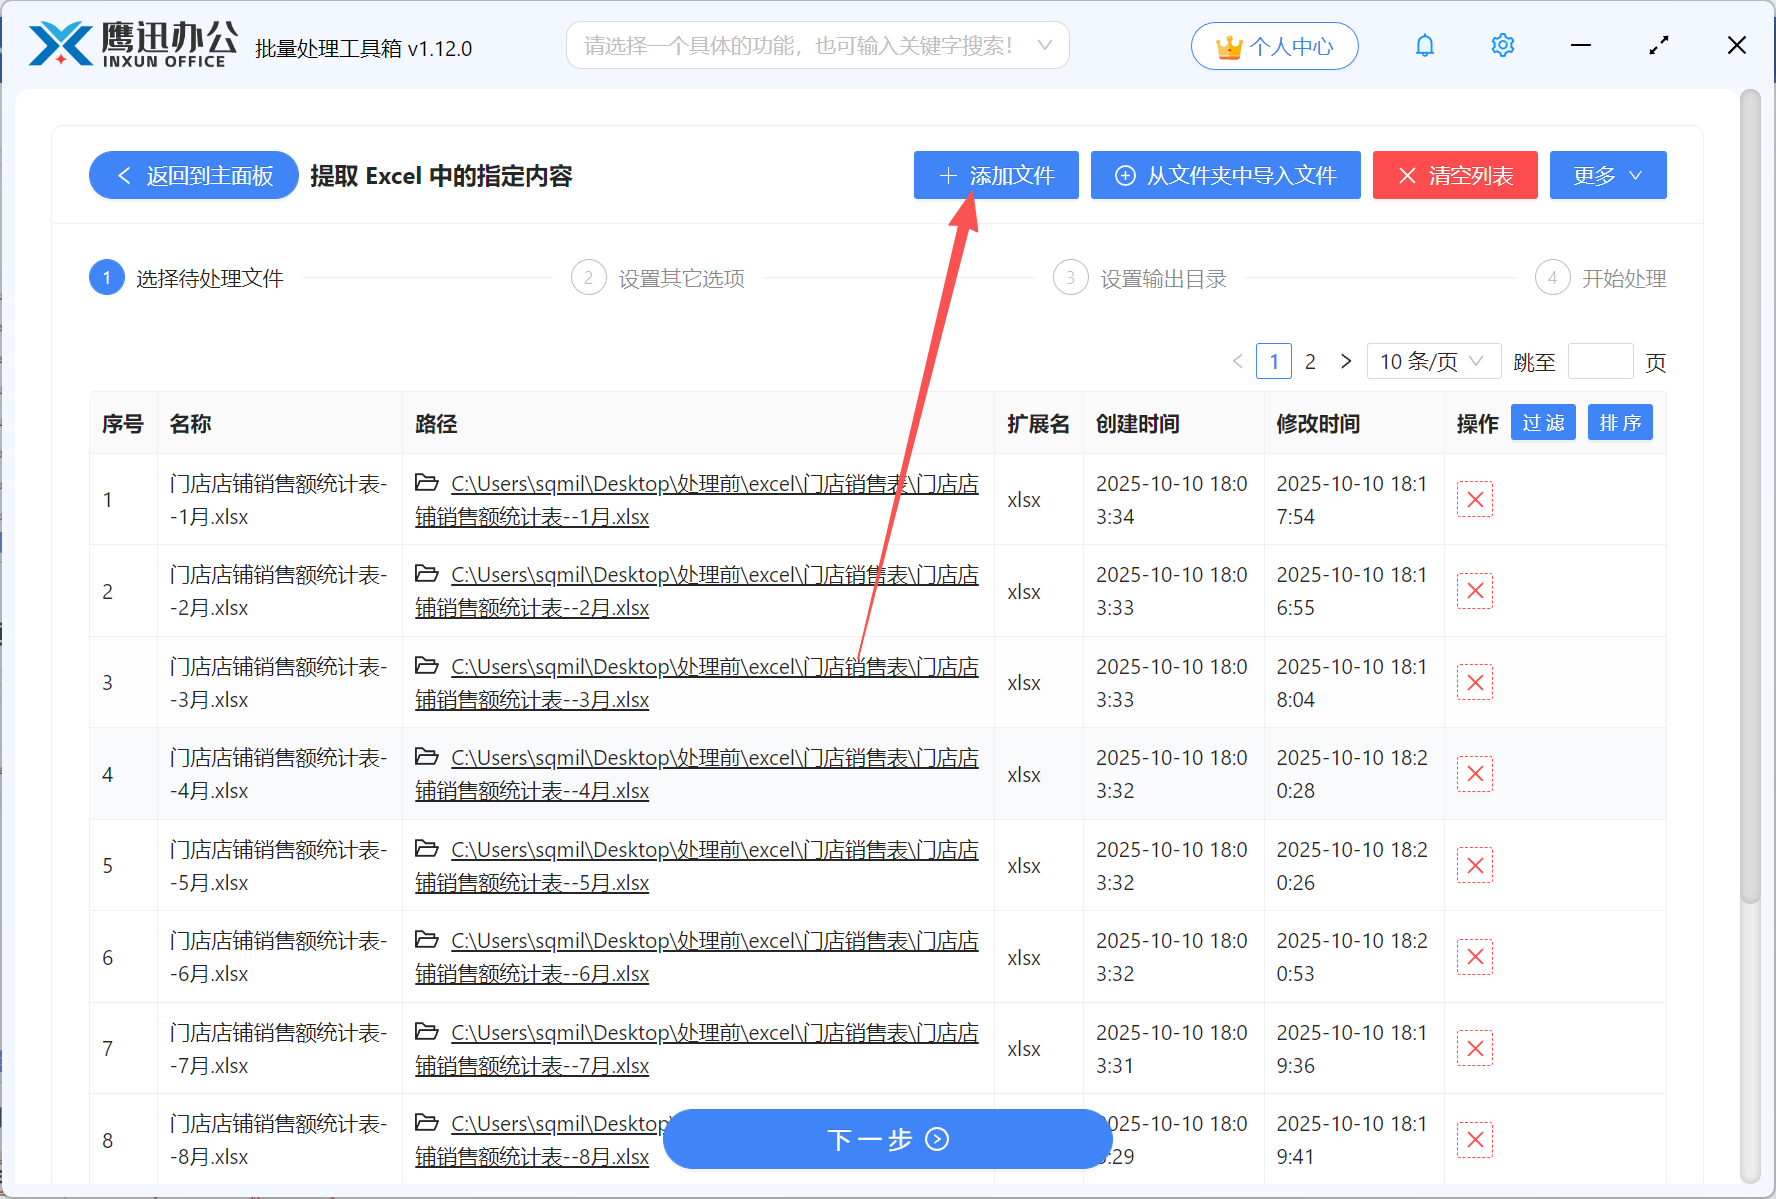Click the folder icon beside 2月 file path
The height and width of the screenshot is (1199, 1776).
click(x=427, y=574)
